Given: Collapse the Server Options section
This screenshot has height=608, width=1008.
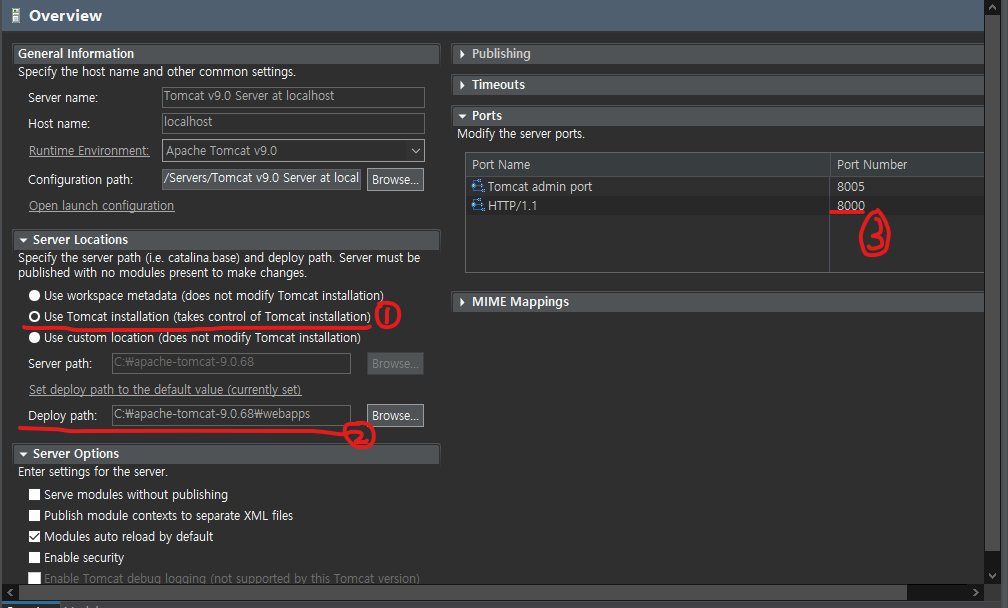Looking at the screenshot, I should (24, 454).
